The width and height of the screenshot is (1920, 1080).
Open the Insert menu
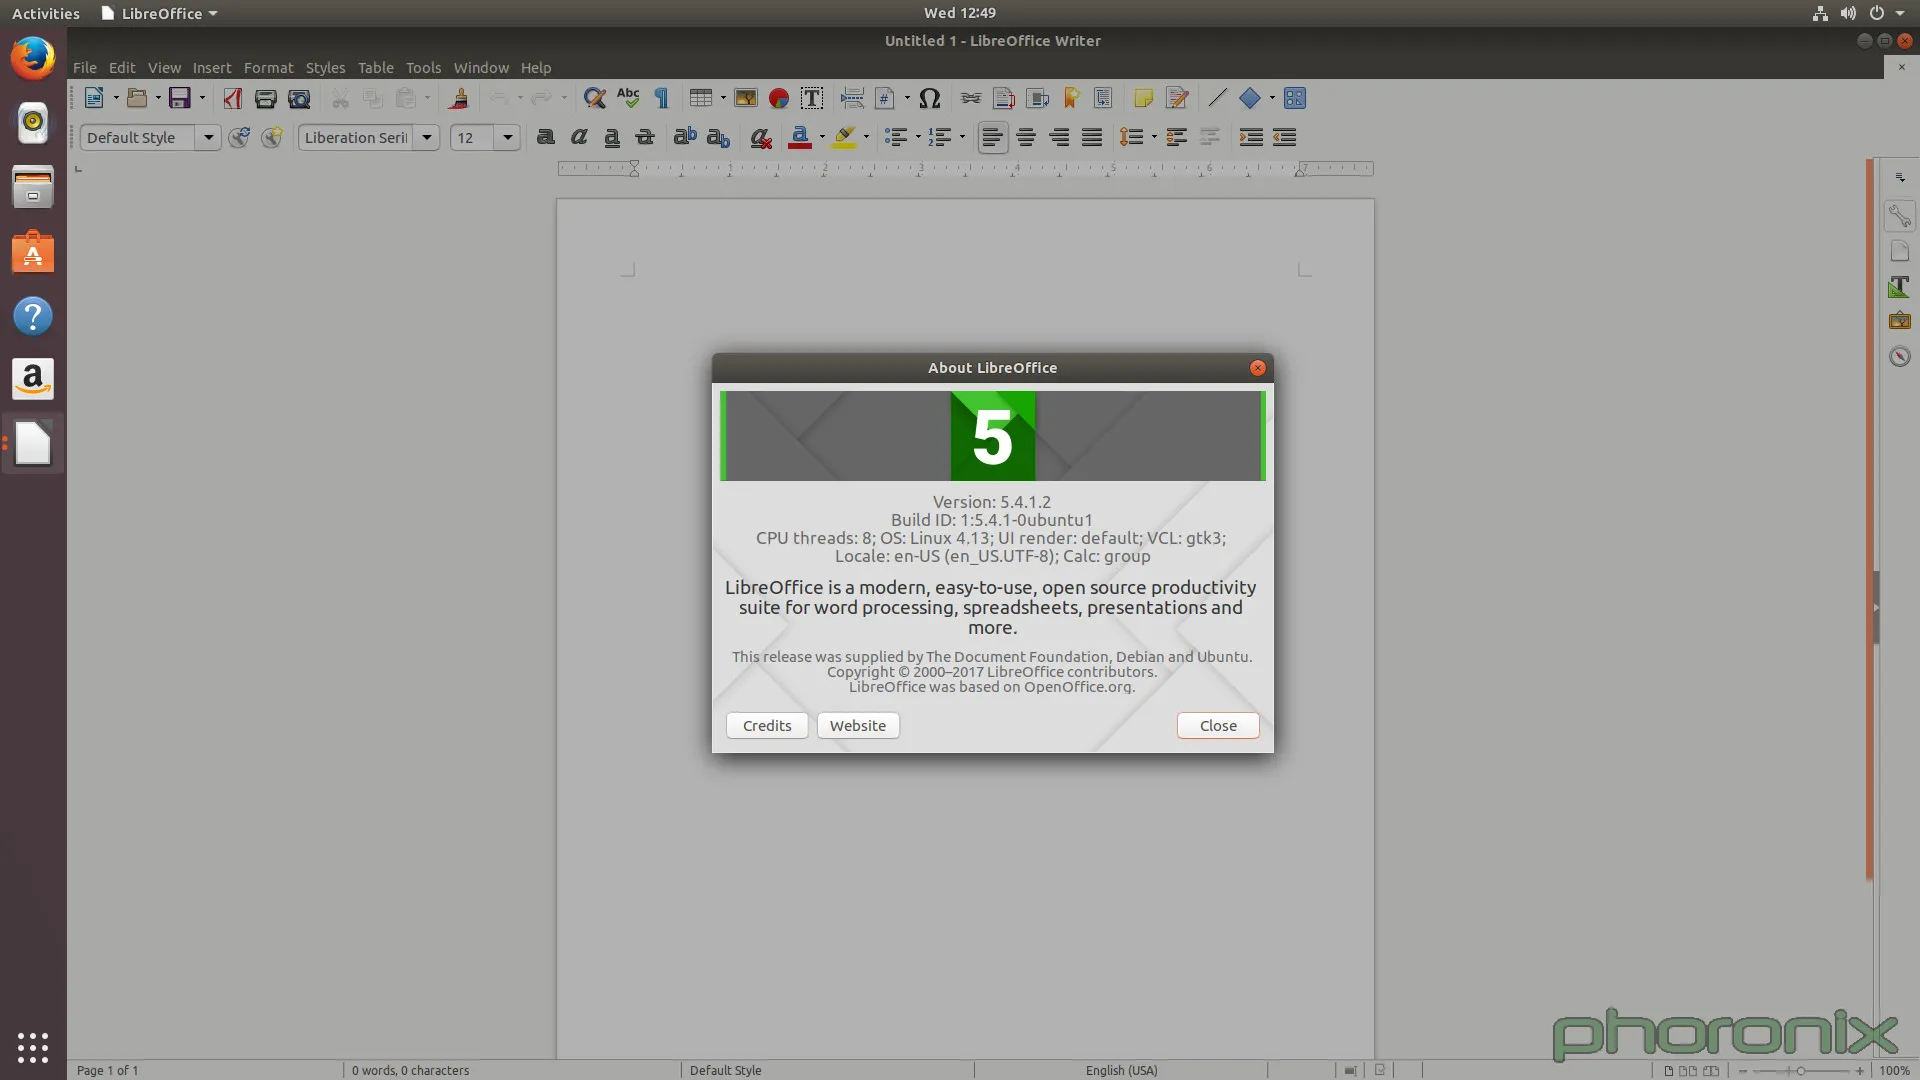coord(212,68)
